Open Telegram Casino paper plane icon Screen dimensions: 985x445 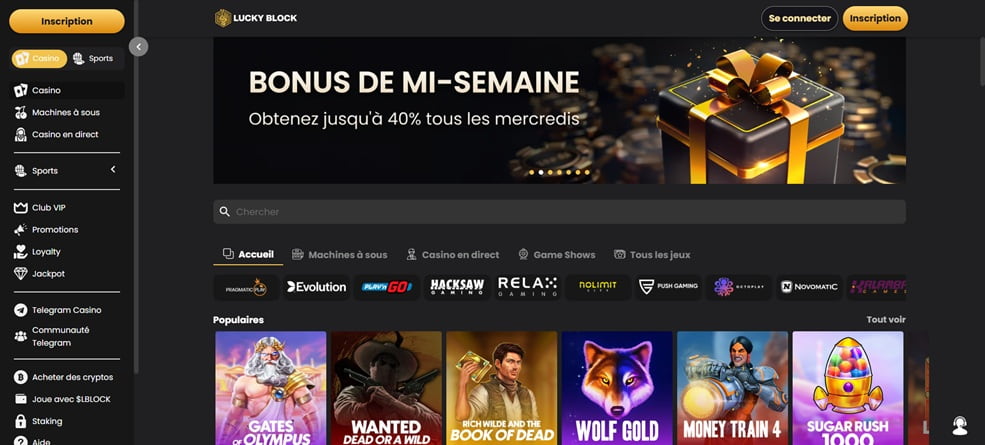click(21, 310)
